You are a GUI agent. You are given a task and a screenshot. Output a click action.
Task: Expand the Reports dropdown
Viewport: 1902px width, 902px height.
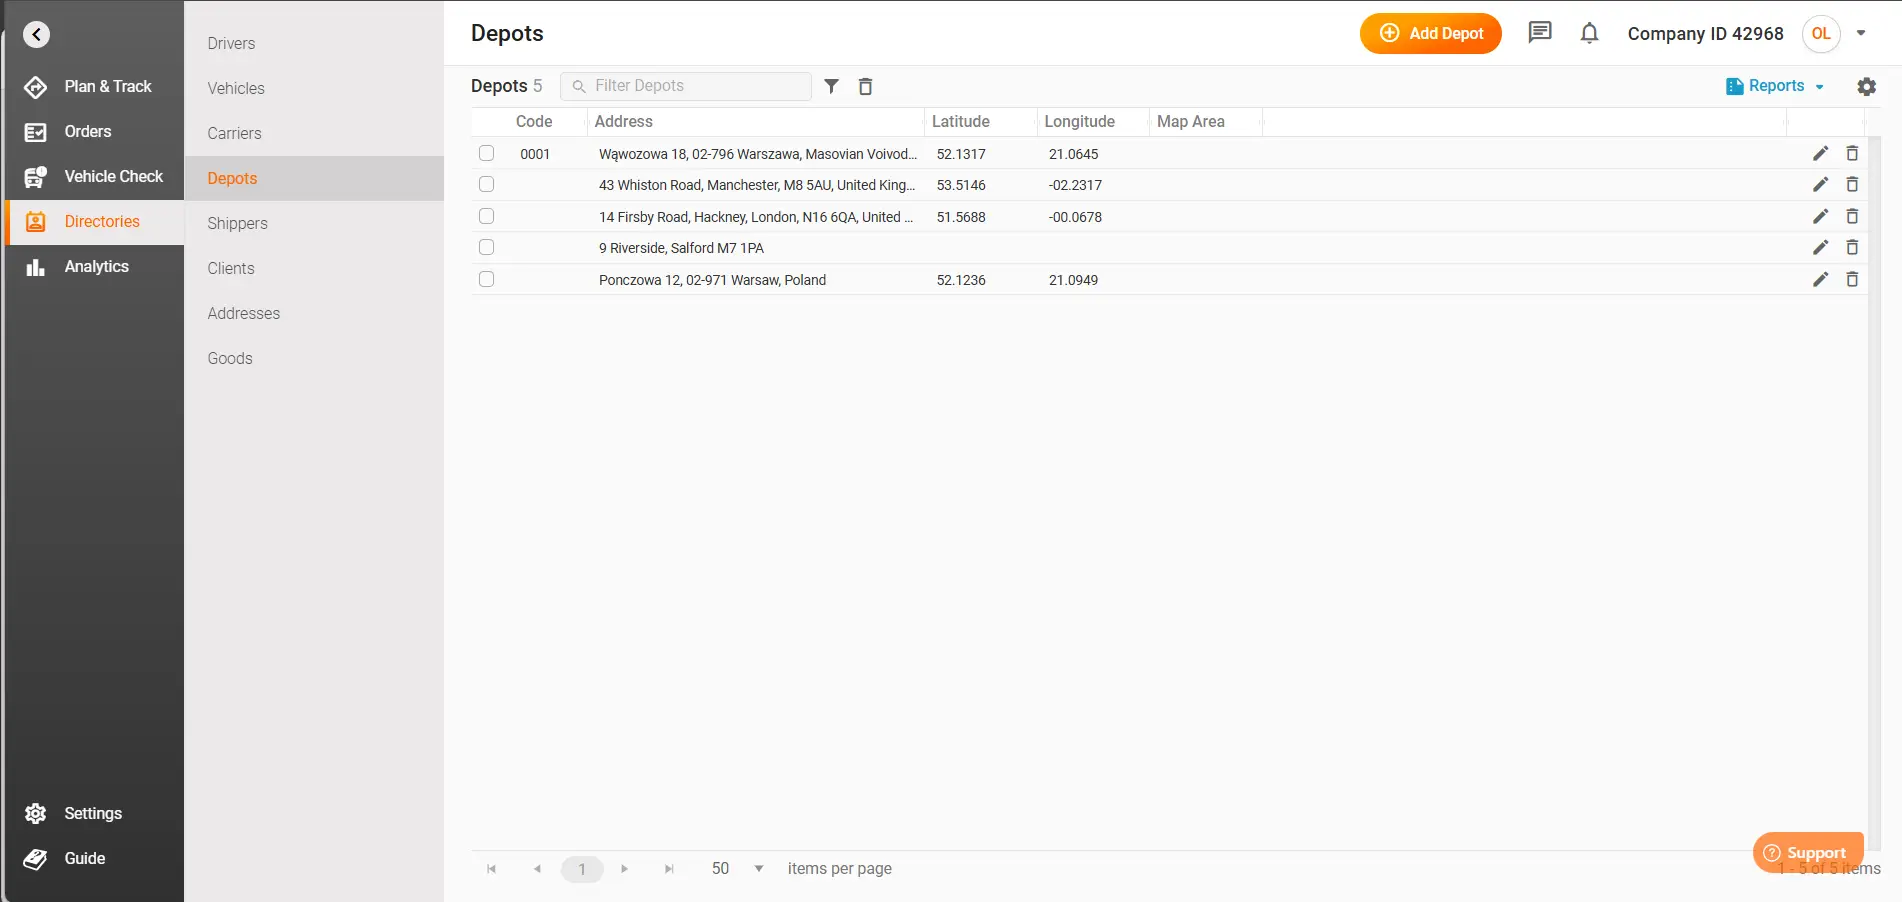(1775, 86)
